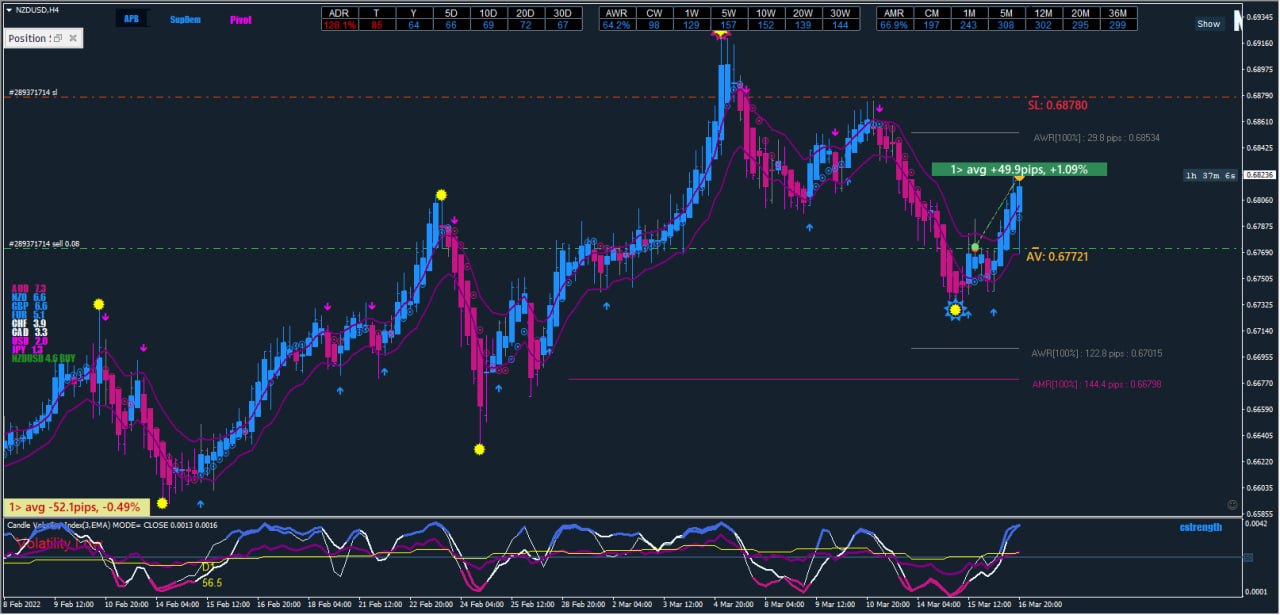Viewport: 1280px width, 615px height.
Task: Click the magenta marker at the Mar 4 high
Action: [720, 33]
